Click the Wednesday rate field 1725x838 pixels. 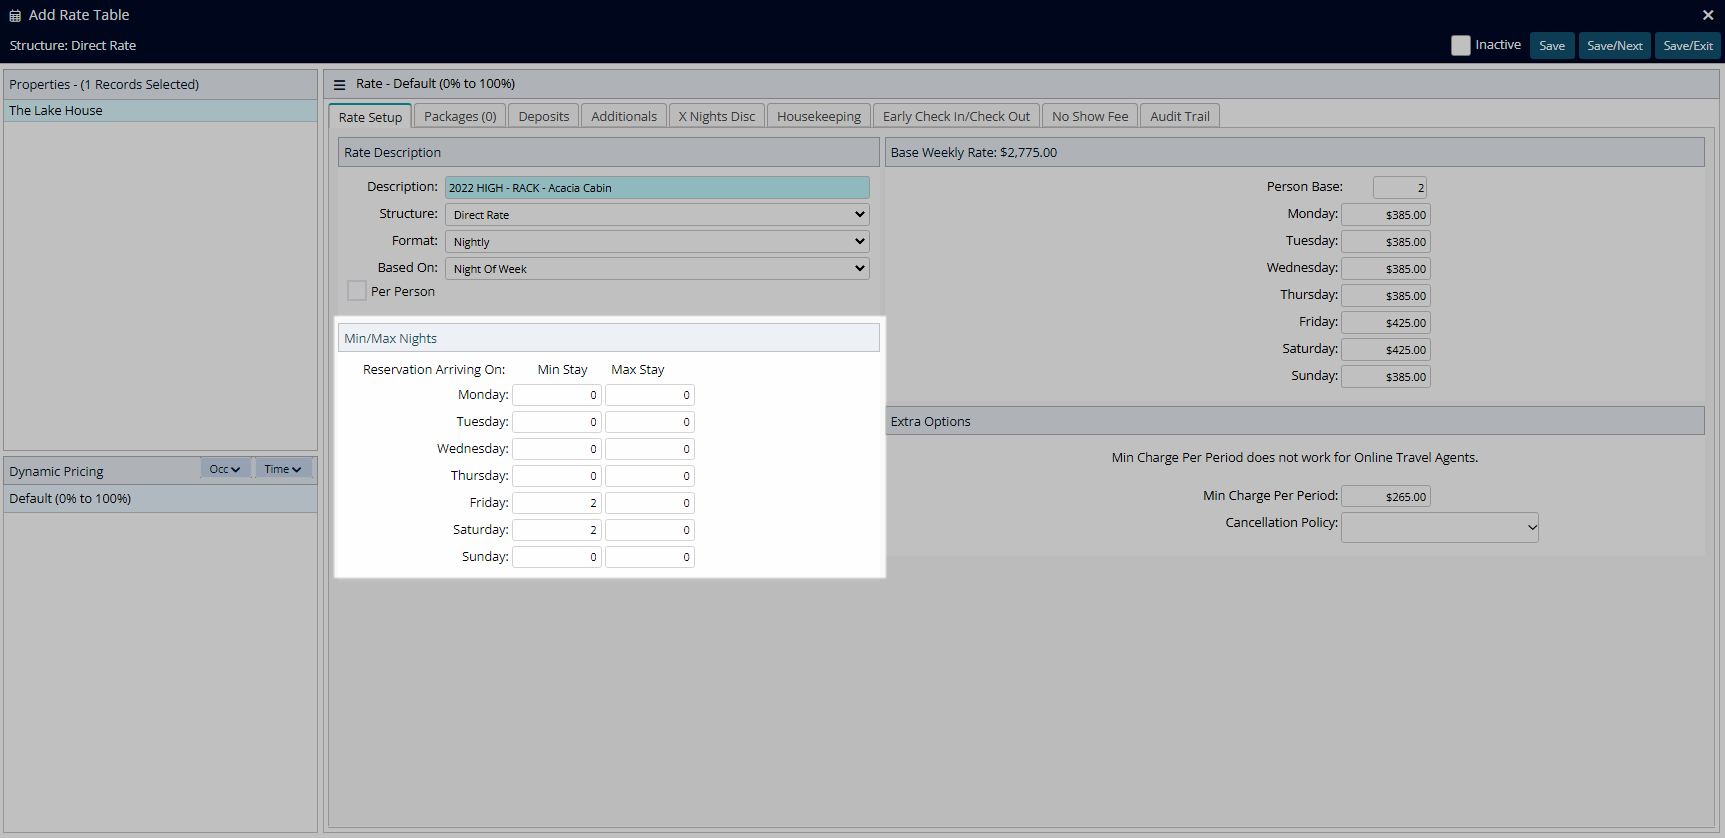coord(1386,269)
